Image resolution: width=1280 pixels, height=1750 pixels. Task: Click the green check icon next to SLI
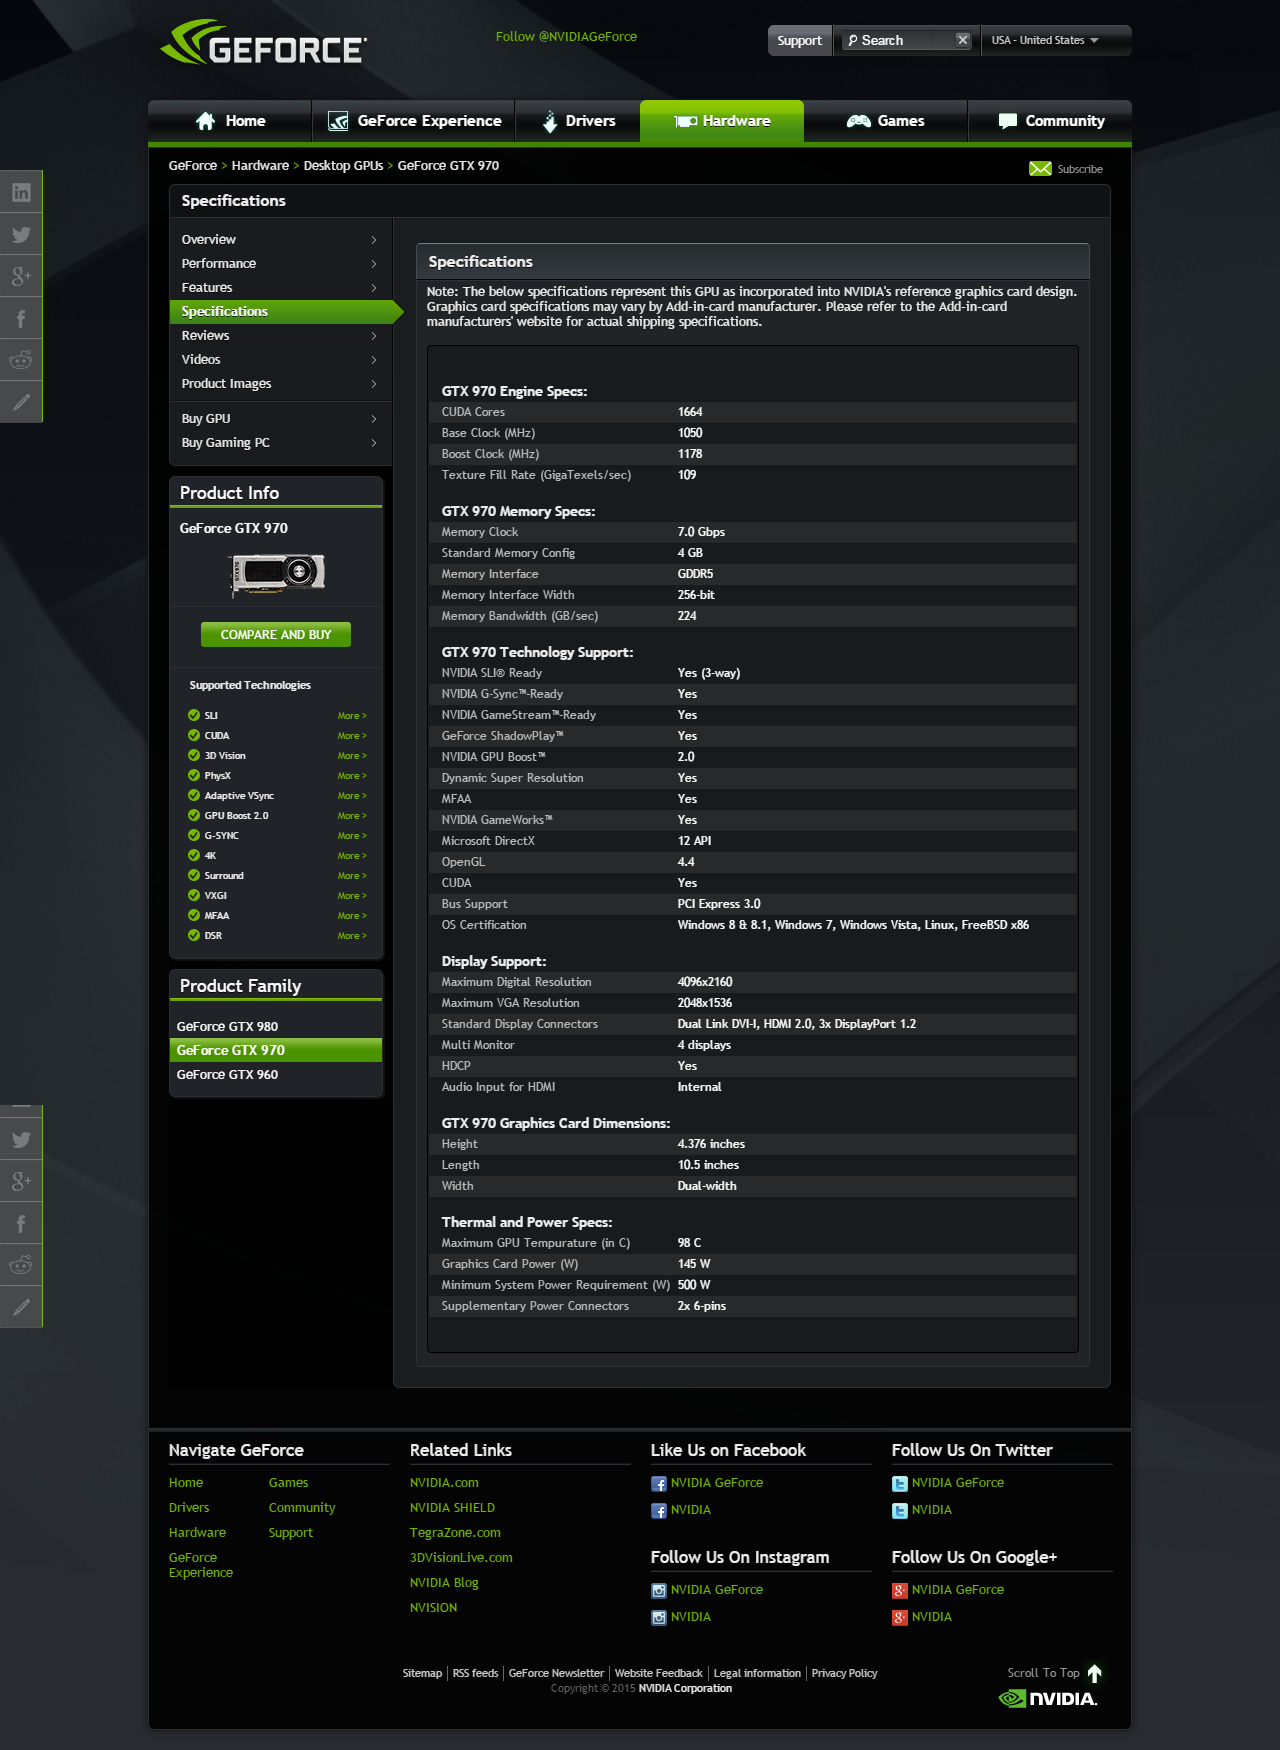194,715
